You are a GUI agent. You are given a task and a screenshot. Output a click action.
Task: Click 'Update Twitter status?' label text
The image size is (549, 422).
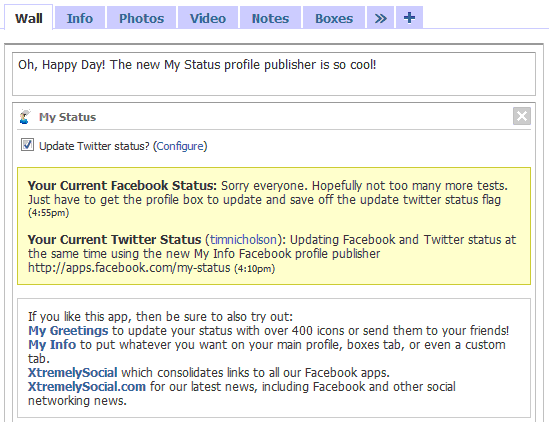(x=94, y=146)
